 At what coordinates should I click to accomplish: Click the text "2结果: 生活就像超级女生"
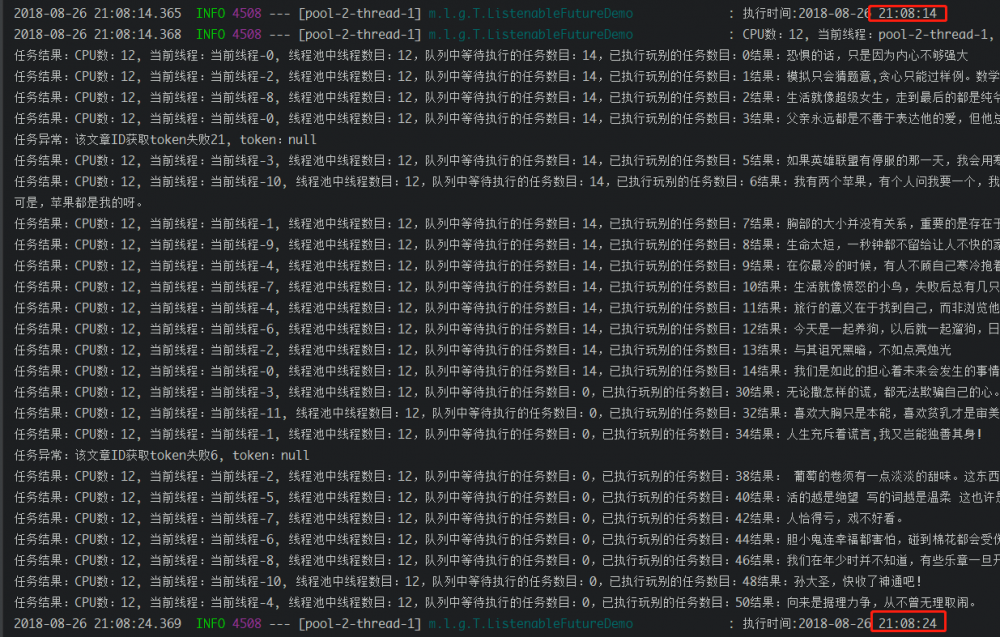(813, 98)
